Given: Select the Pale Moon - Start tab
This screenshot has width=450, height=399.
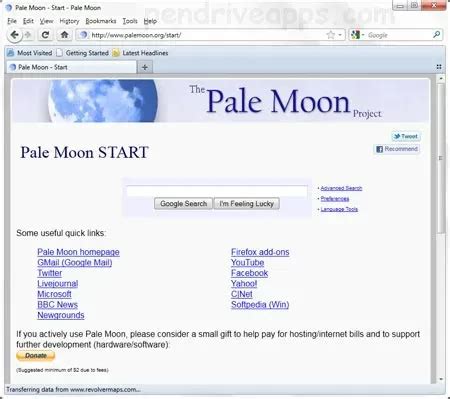Looking at the screenshot, I should click(71, 67).
